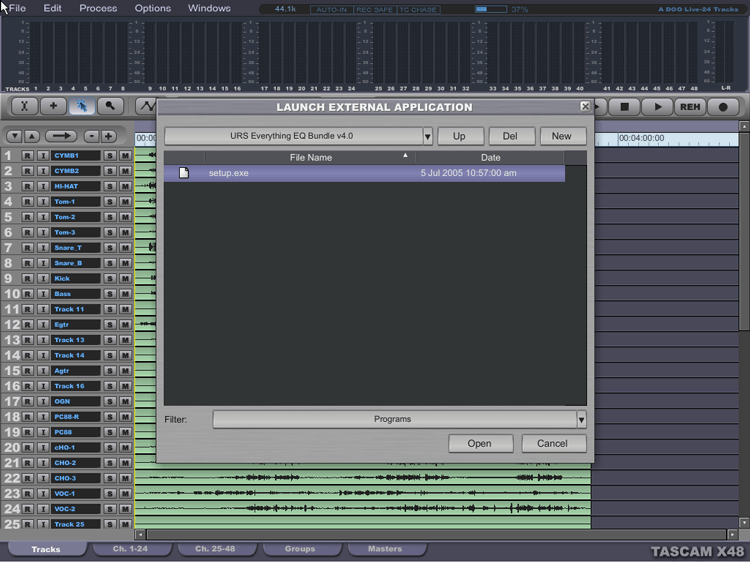Image resolution: width=750 pixels, height=562 pixels.
Task: Mute the Bass track
Action: pos(125,294)
